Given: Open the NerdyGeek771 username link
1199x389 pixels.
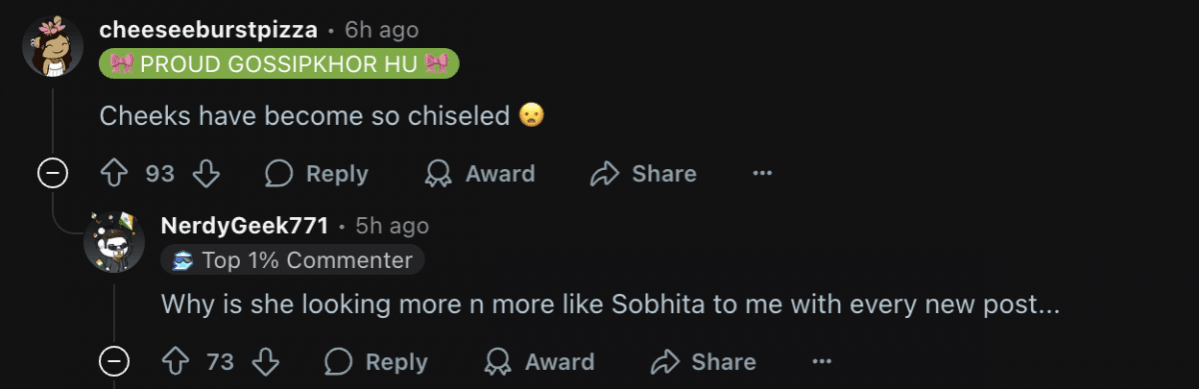Looking at the screenshot, I should (x=245, y=226).
